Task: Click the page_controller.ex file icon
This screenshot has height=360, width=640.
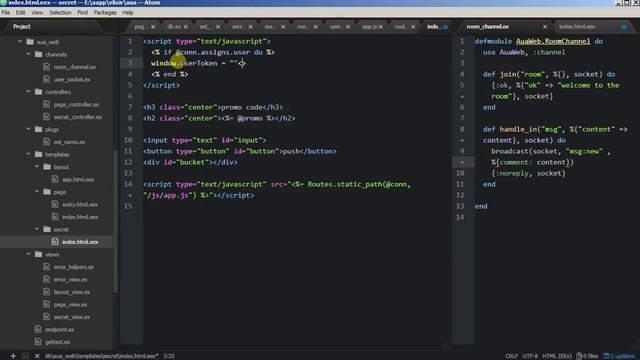Action: [x=47, y=104]
